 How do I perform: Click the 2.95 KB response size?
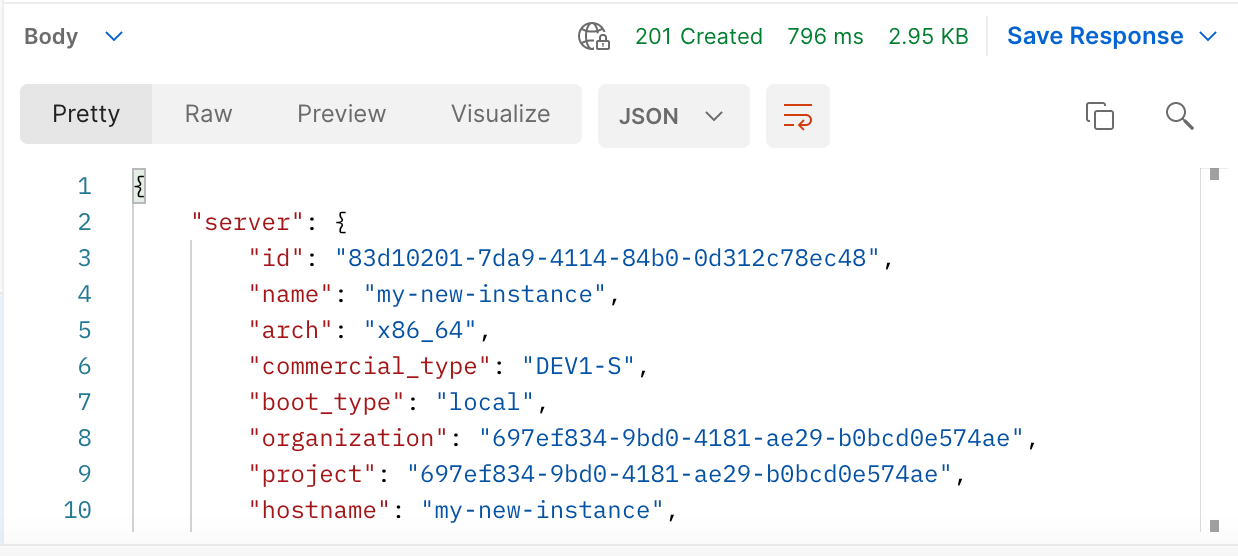point(927,37)
